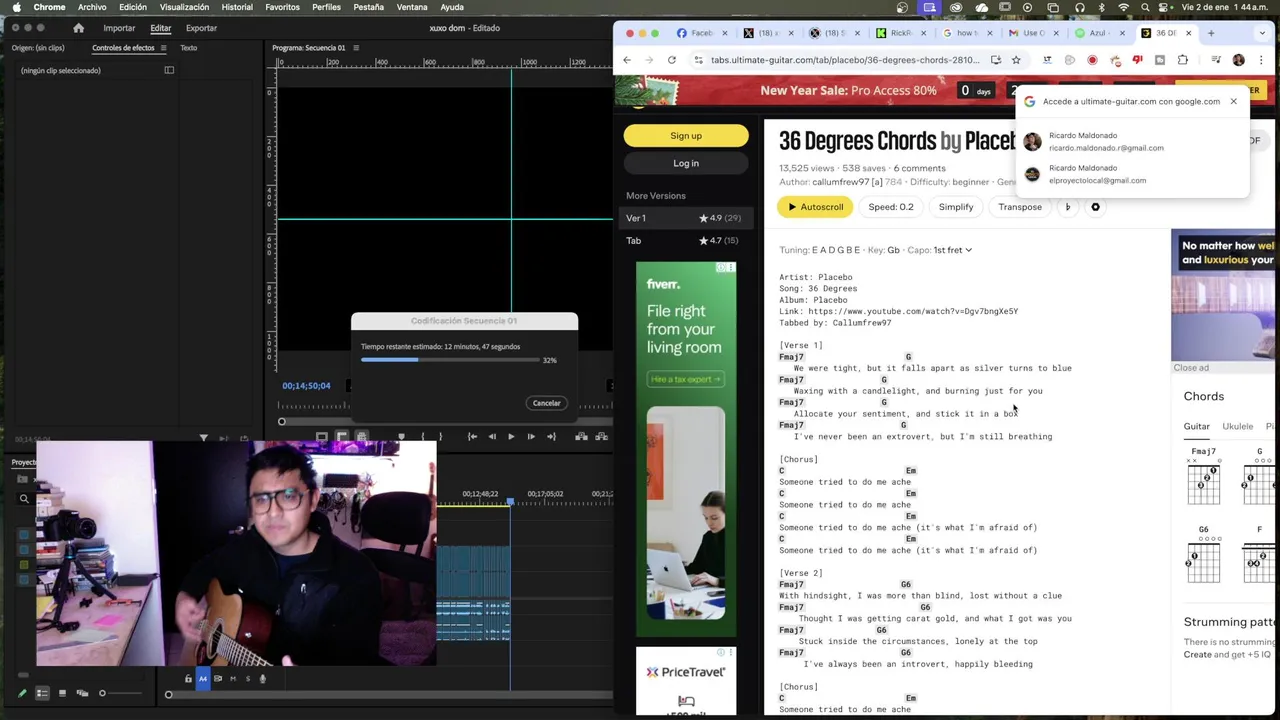Click the Speed: 0.2 button
Image resolution: width=1280 pixels, height=720 pixels.
(891, 207)
